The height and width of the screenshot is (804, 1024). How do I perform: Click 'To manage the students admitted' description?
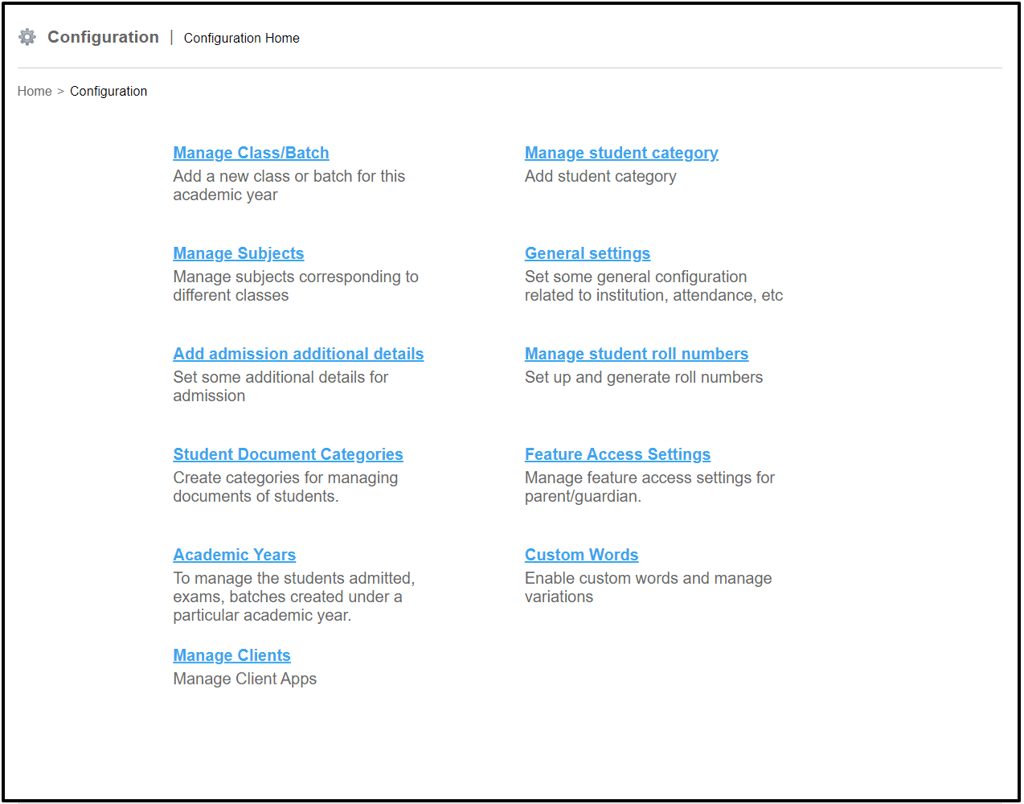point(294,597)
